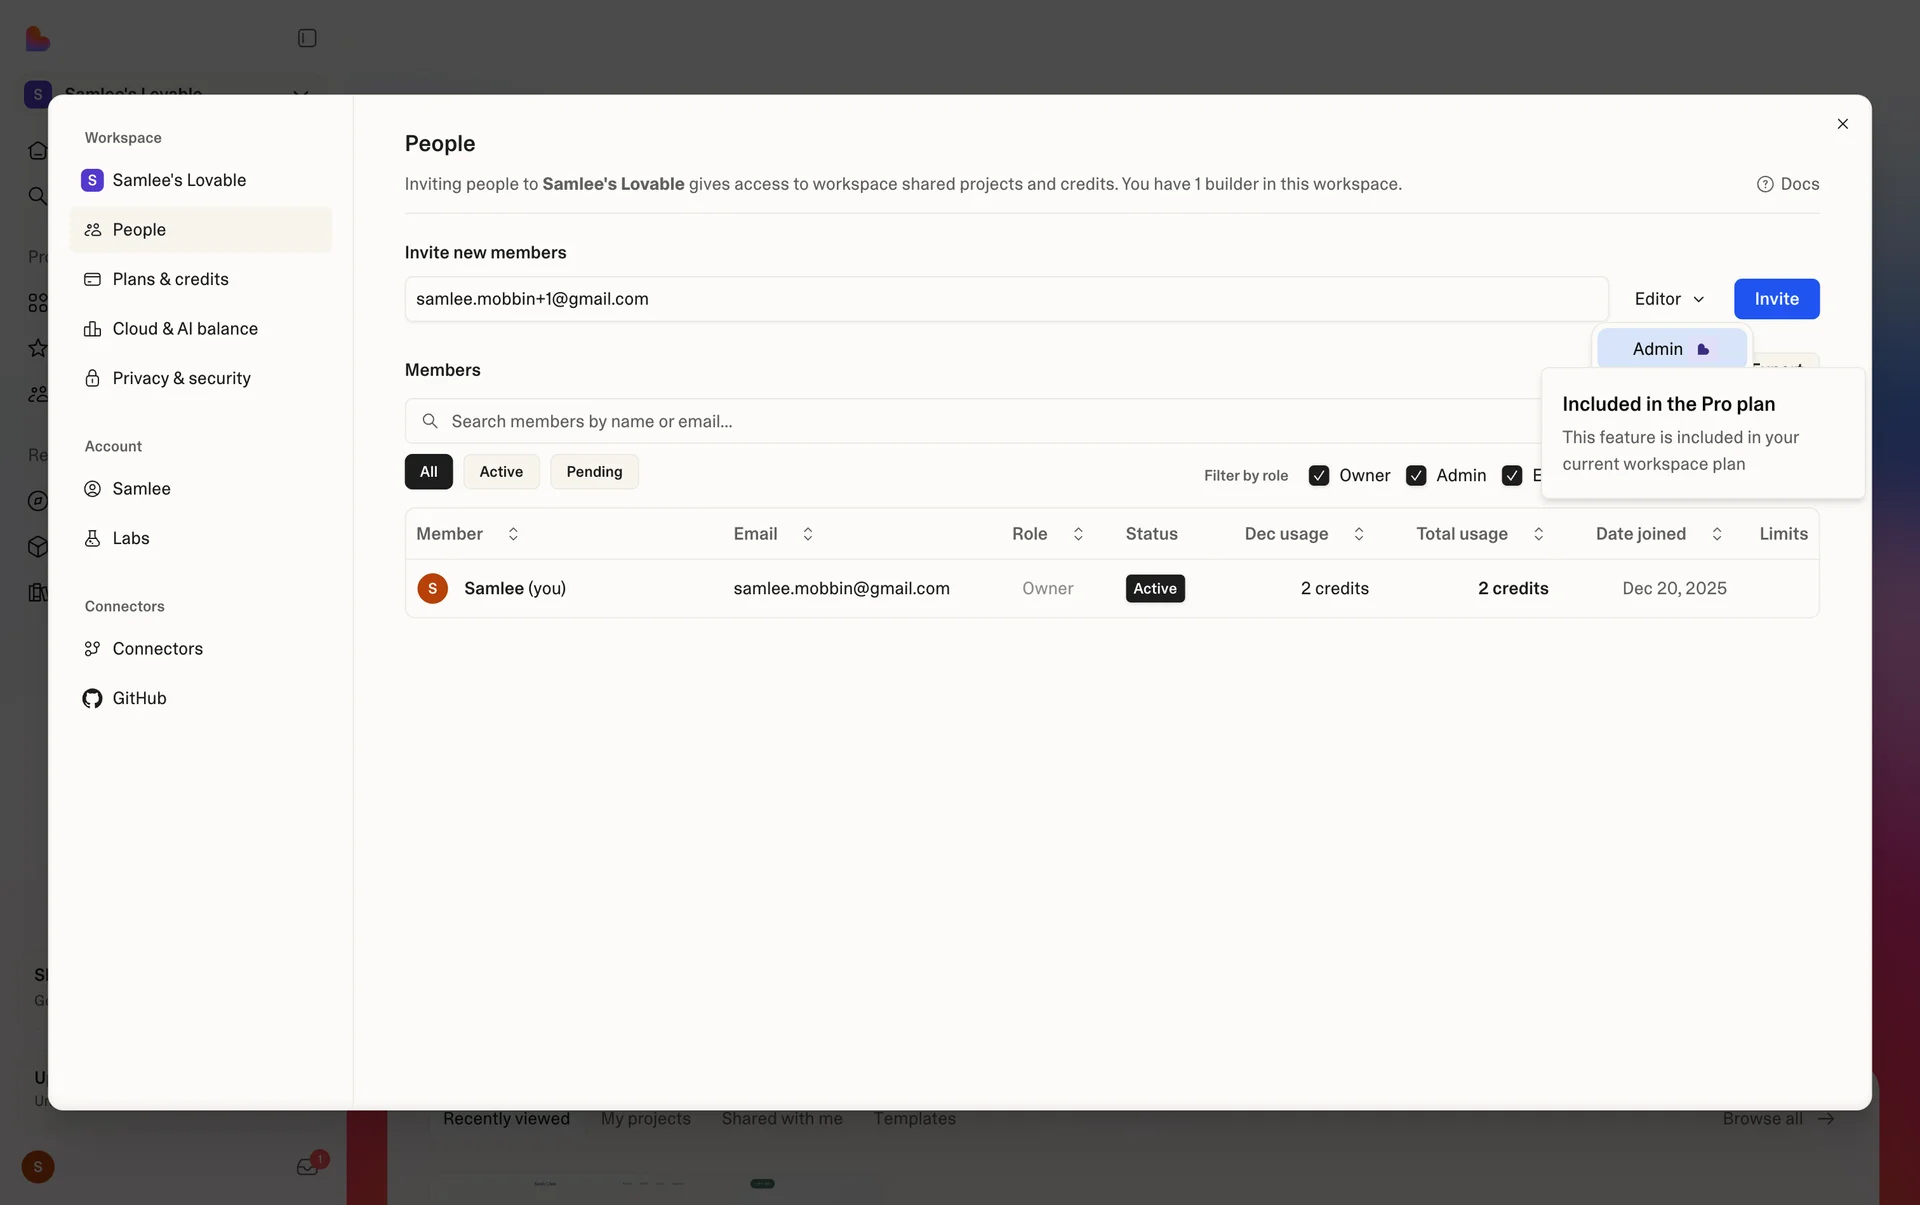Screen dimensions: 1920x1205
Task: Open Plans & credits card icon
Action: coord(93,279)
